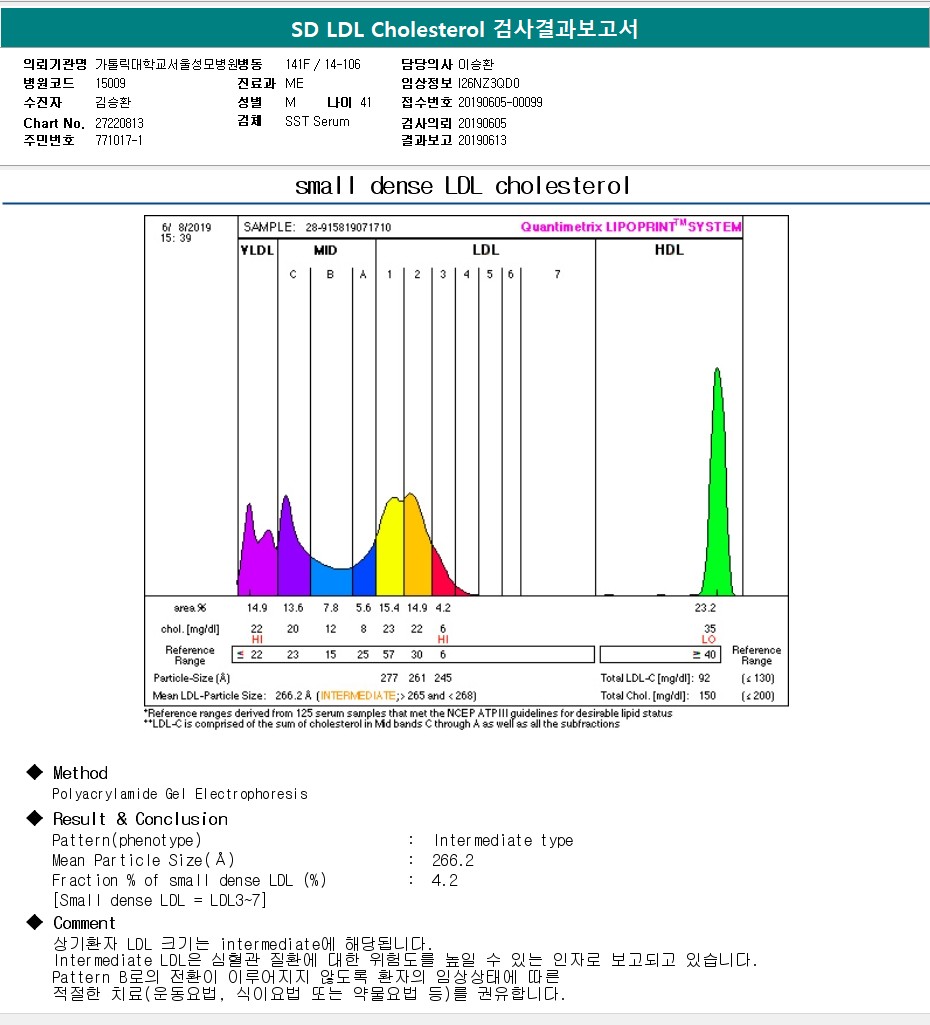
Task: Select the attending doctor name "이승환"
Action: click(476, 64)
